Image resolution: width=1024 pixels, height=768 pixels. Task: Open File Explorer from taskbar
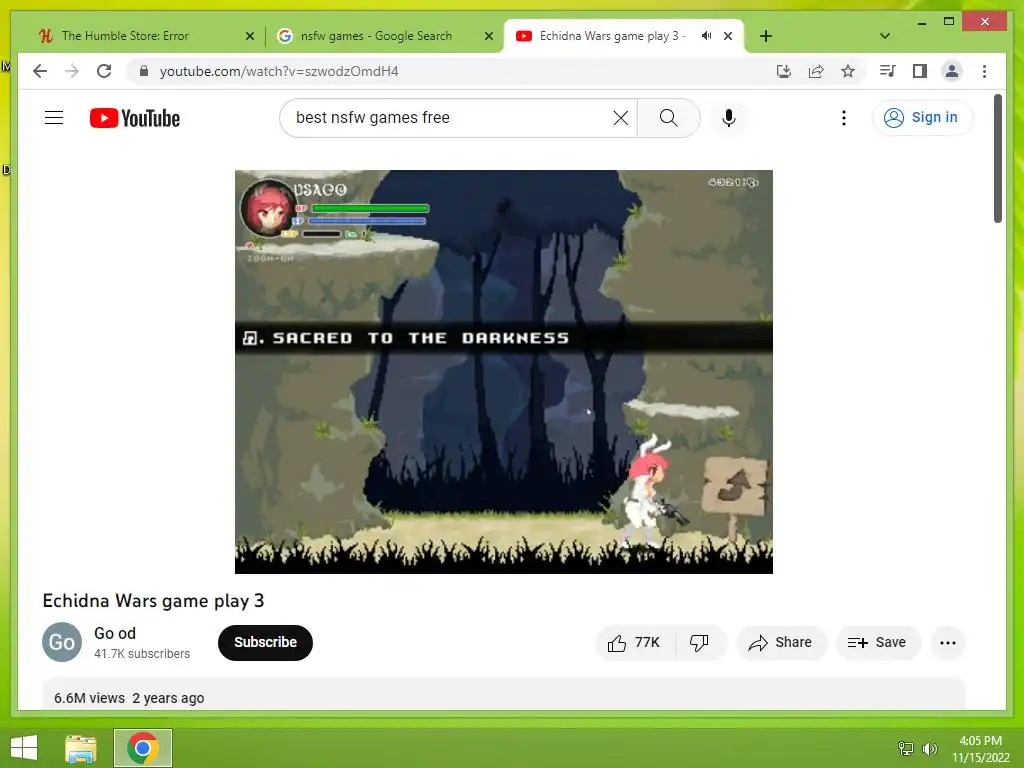81,748
